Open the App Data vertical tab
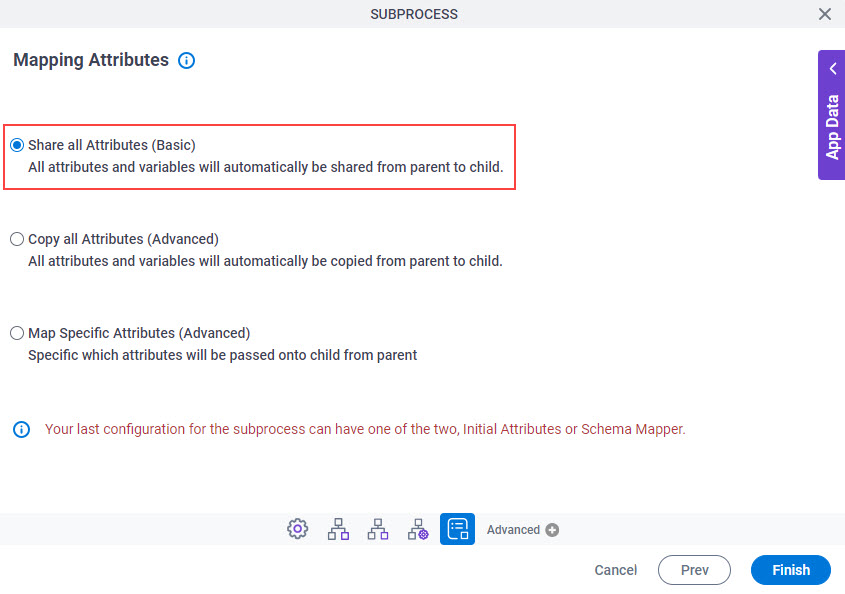The width and height of the screenshot is (845, 594). click(x=832, y=127)
